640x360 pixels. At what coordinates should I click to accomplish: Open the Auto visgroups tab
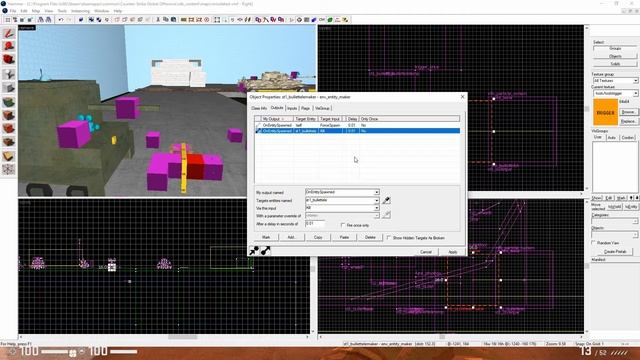coord(612,138)
